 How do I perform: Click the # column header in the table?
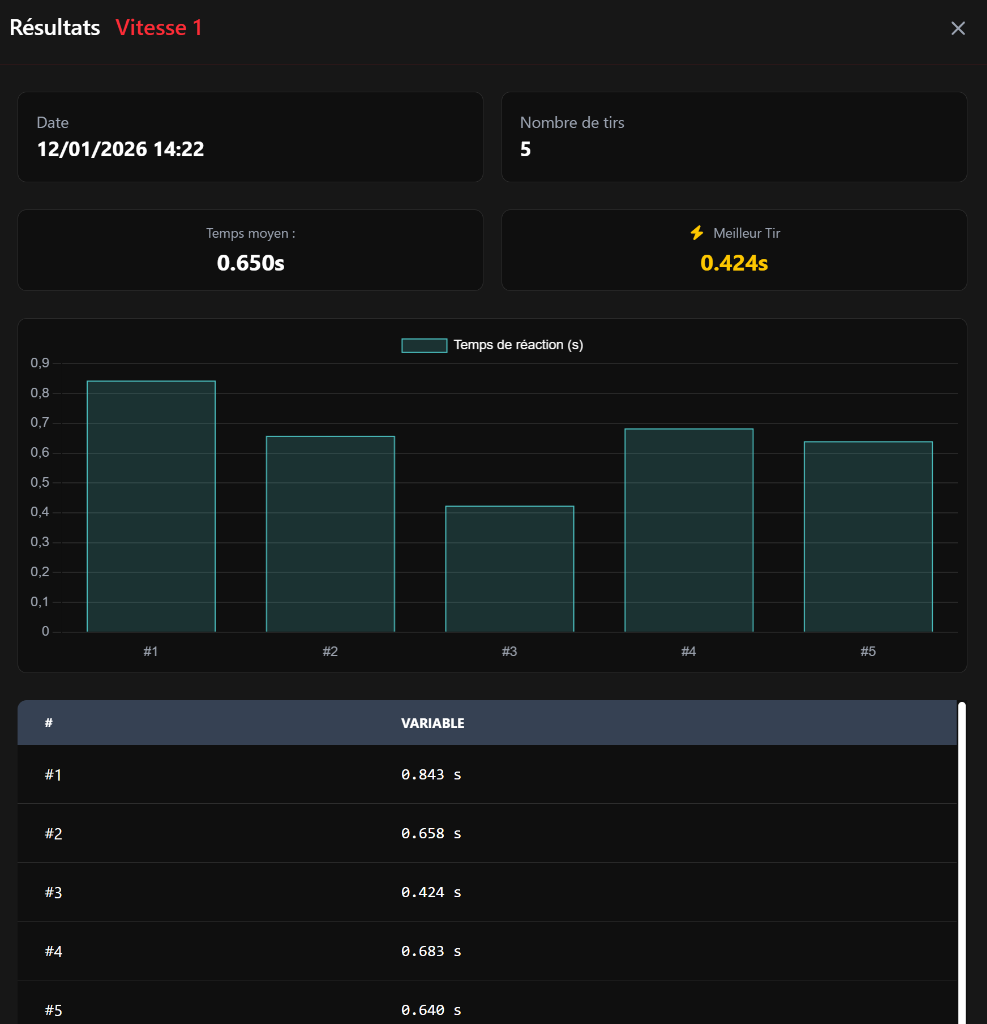(x=49, y=723)
